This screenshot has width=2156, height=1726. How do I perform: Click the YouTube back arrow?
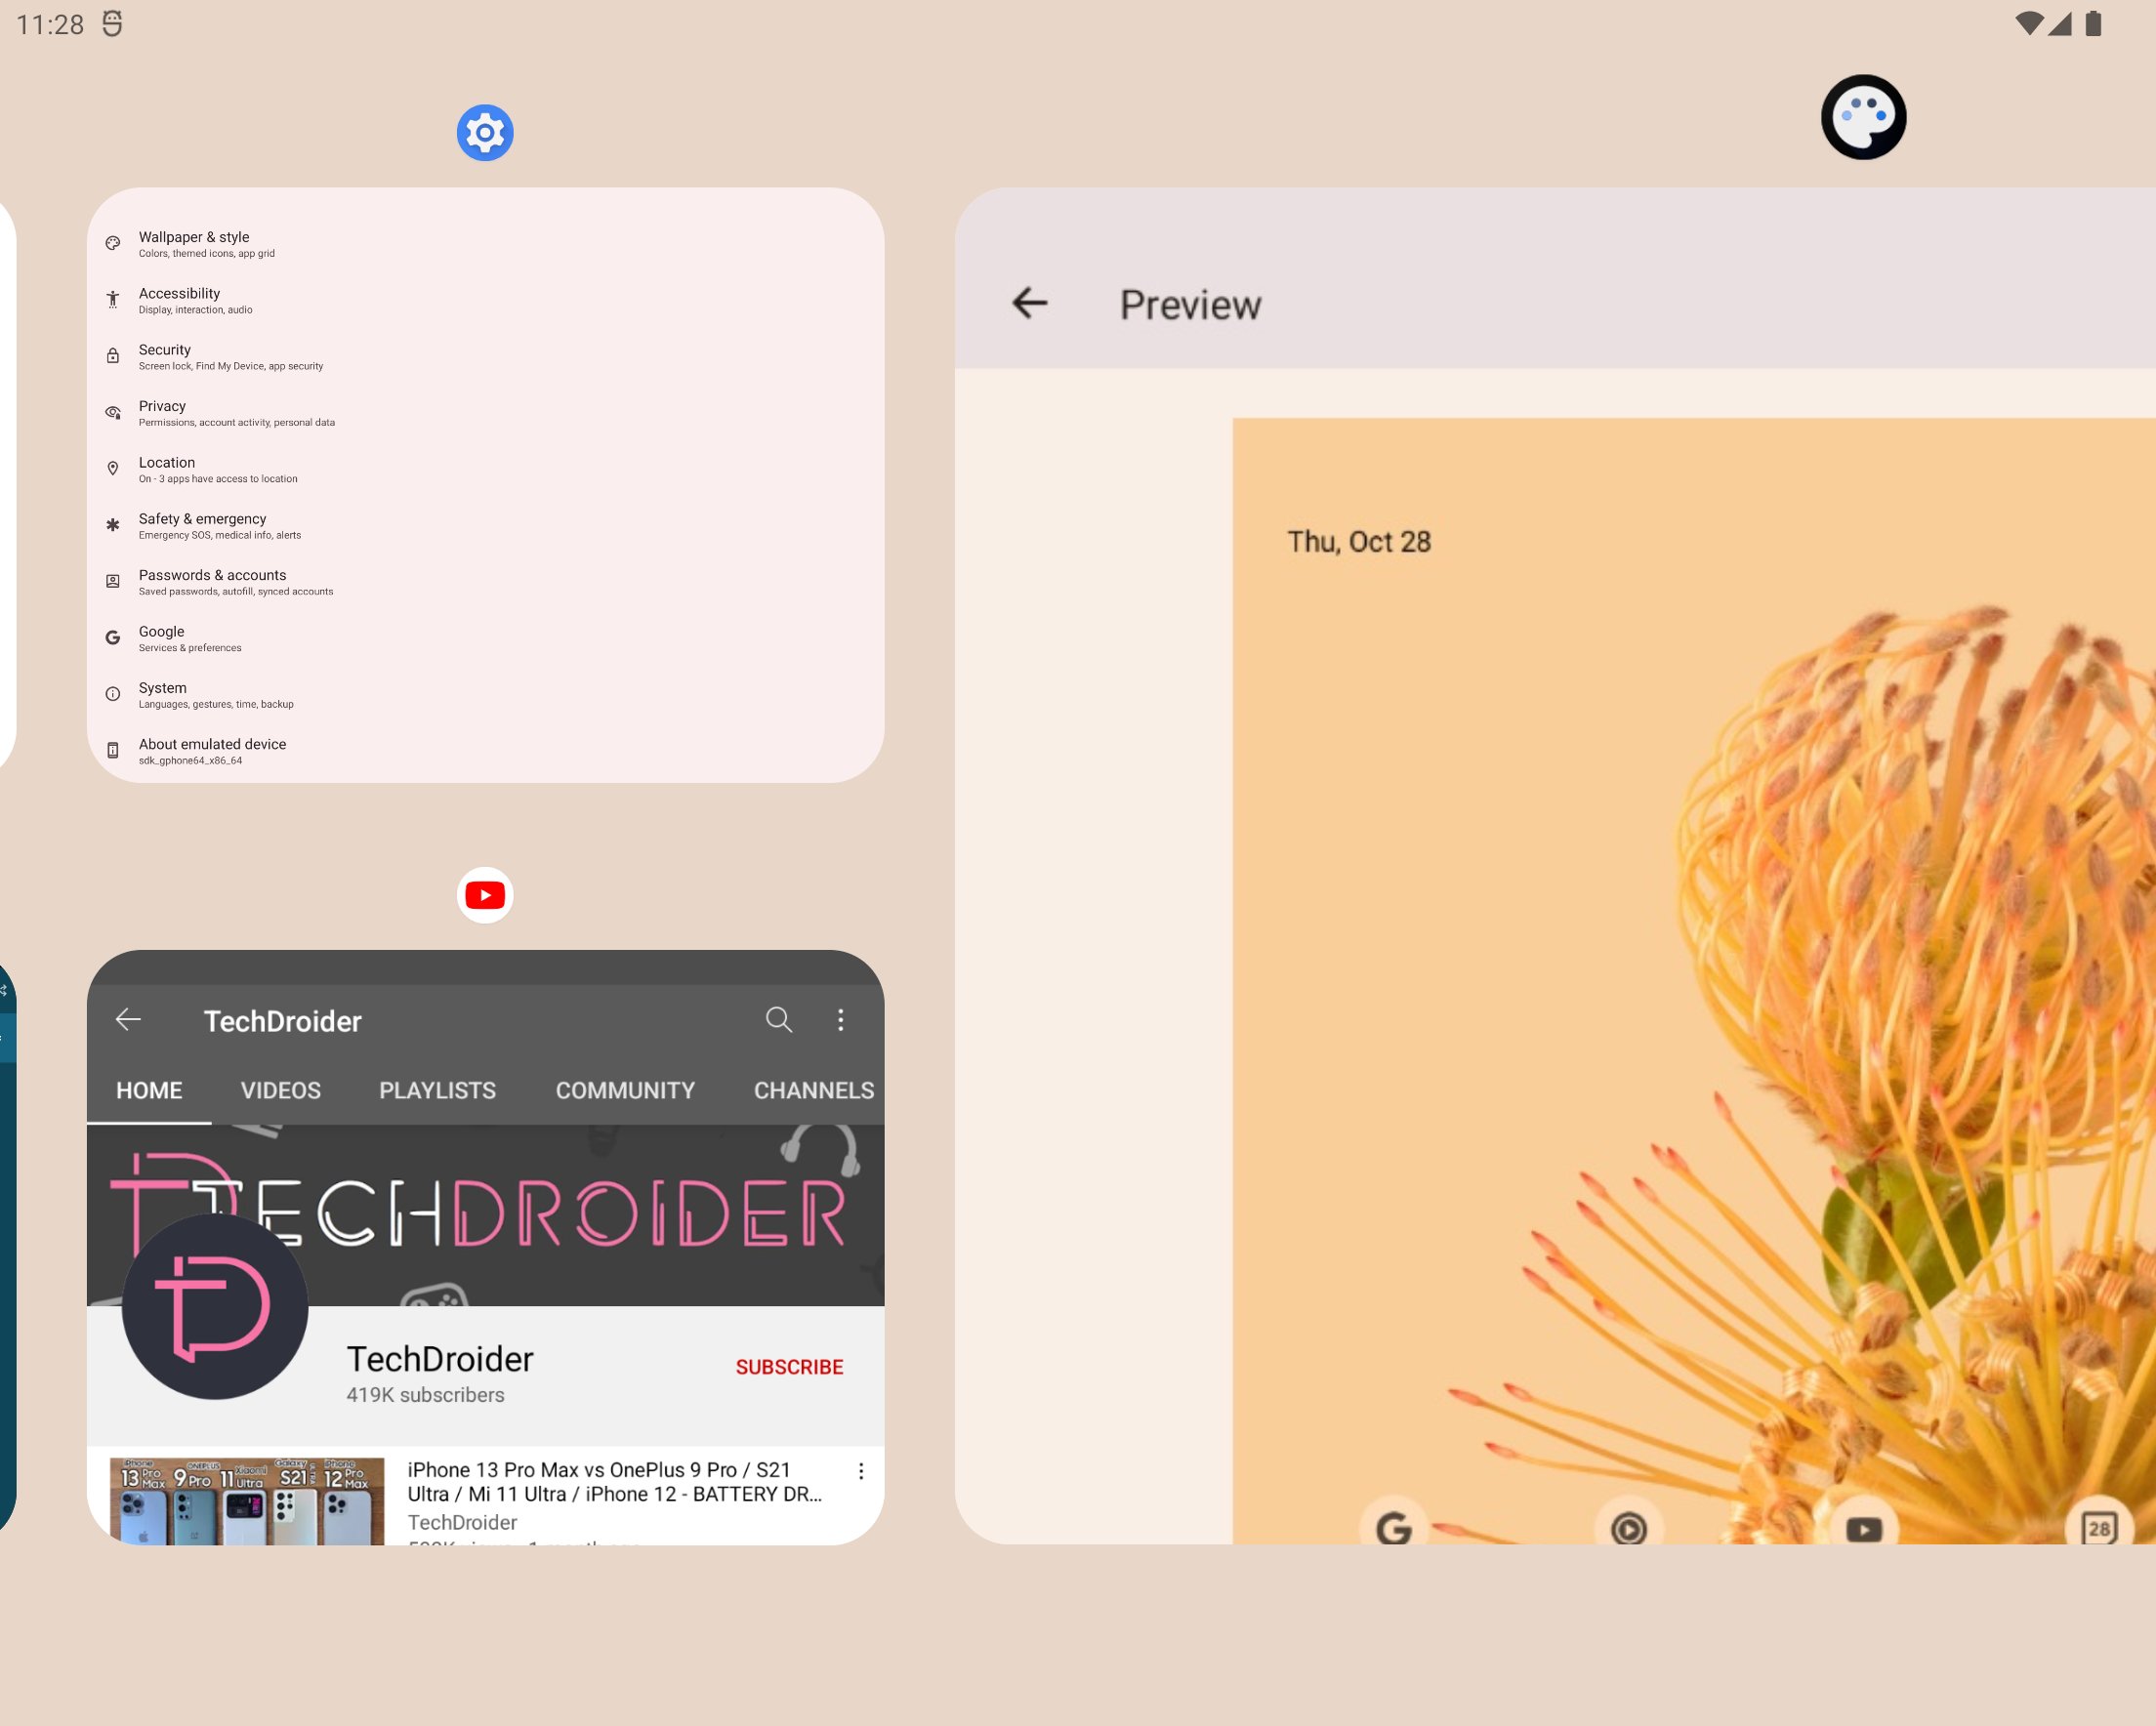pyautogui.click(x=128, y=1020)
